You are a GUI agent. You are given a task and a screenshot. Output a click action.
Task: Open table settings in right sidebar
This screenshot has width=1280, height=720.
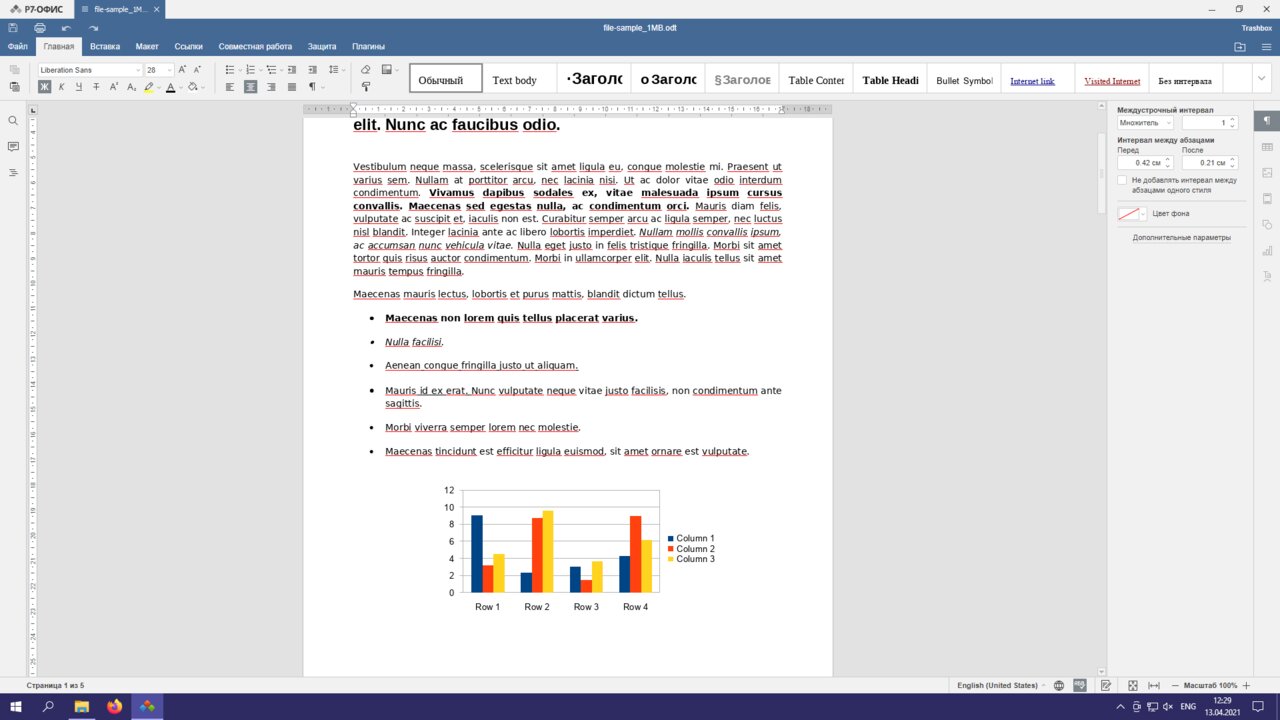coord(1267,147)
